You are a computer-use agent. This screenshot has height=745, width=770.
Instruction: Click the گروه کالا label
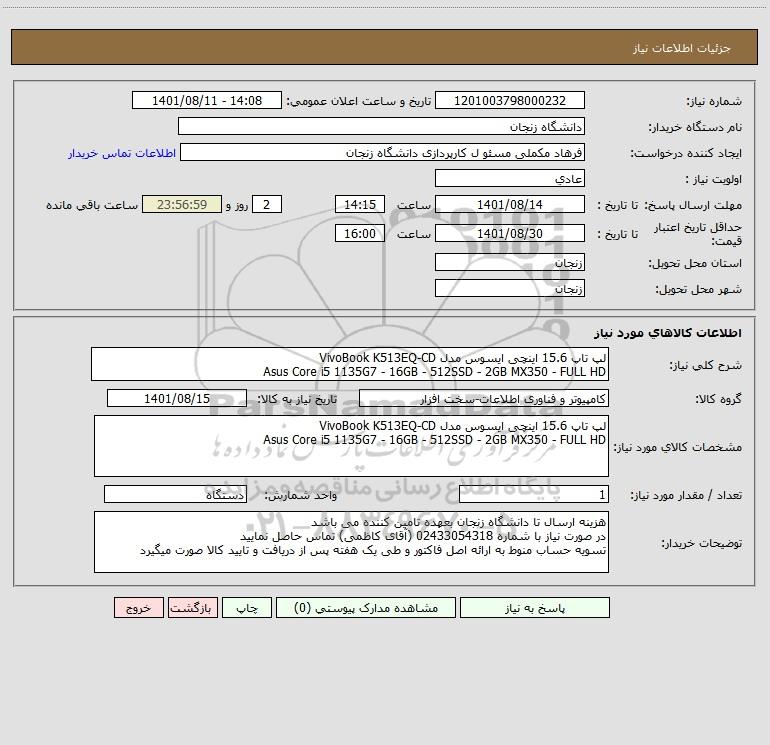tap(718, 399)
